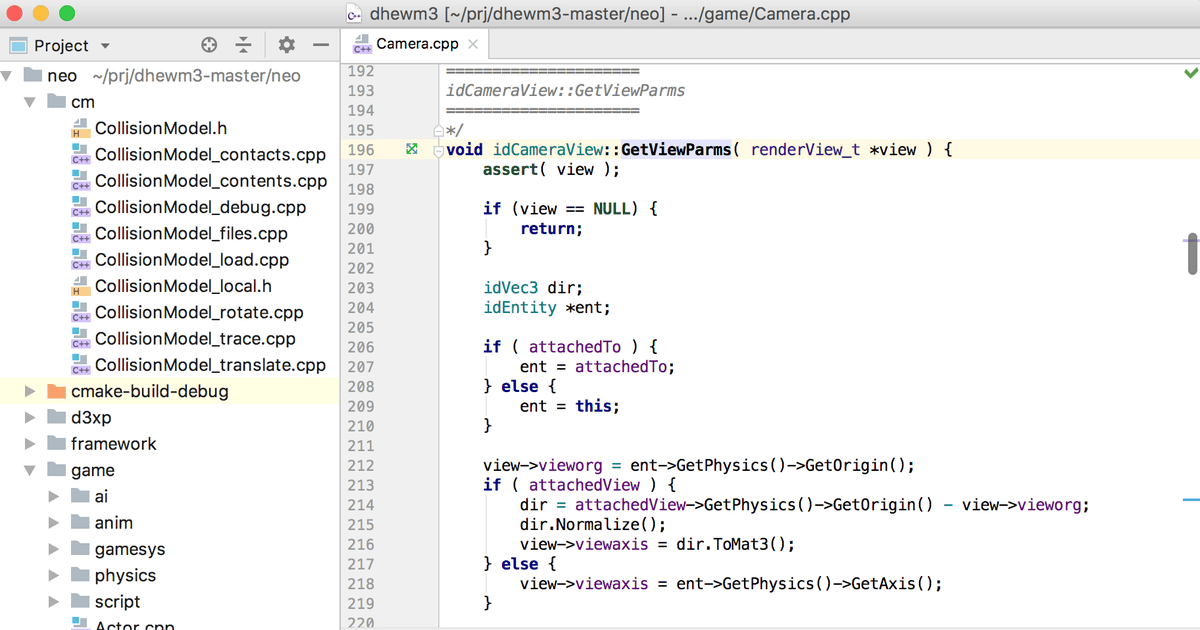
Task: Expand the framework folder
Action: (x=30, y=444)
